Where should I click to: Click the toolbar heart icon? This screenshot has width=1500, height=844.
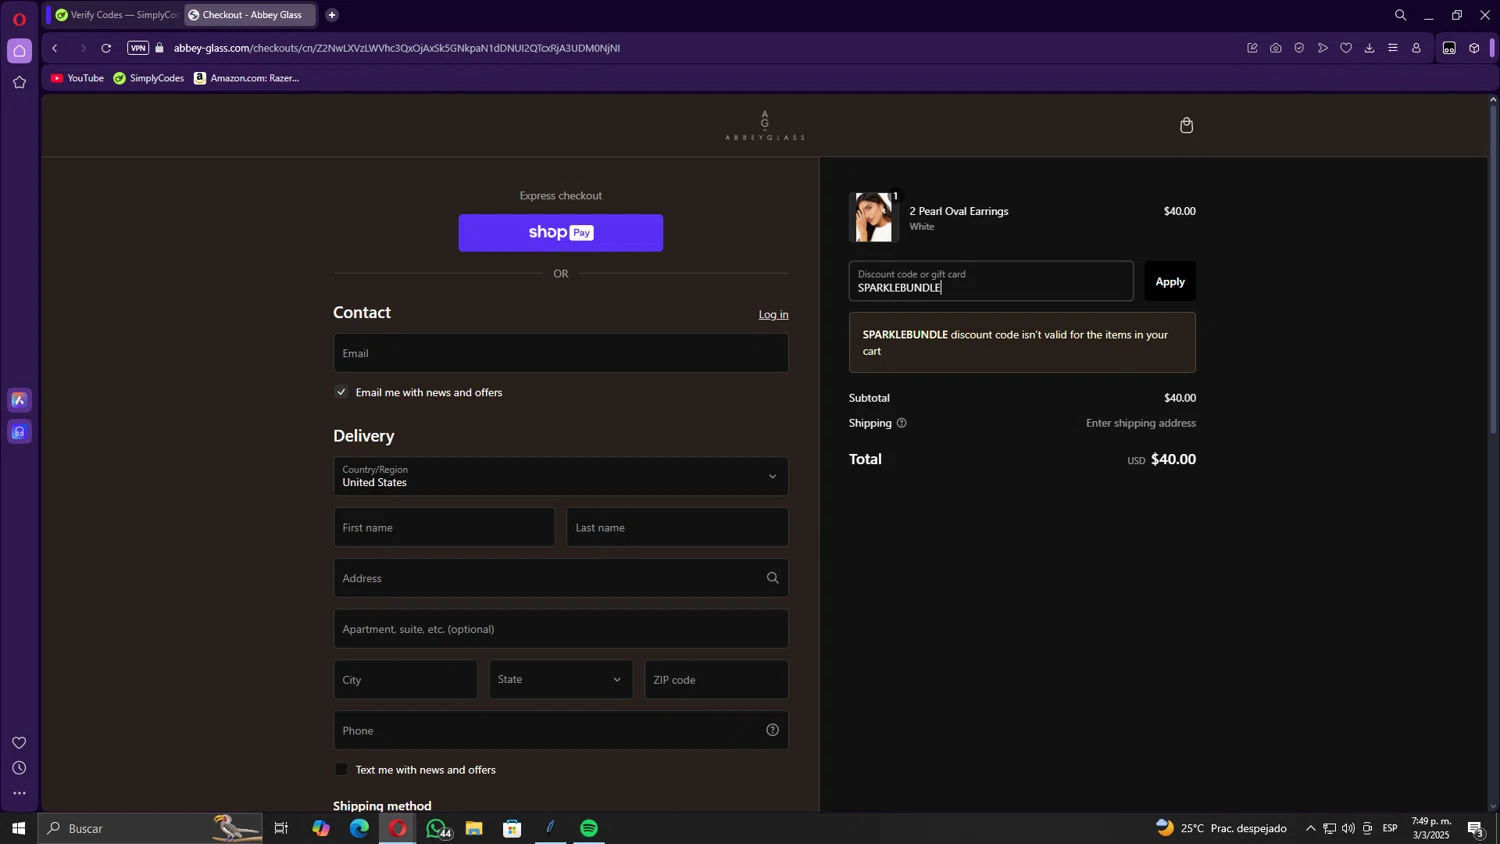[x=1346, y=48]
